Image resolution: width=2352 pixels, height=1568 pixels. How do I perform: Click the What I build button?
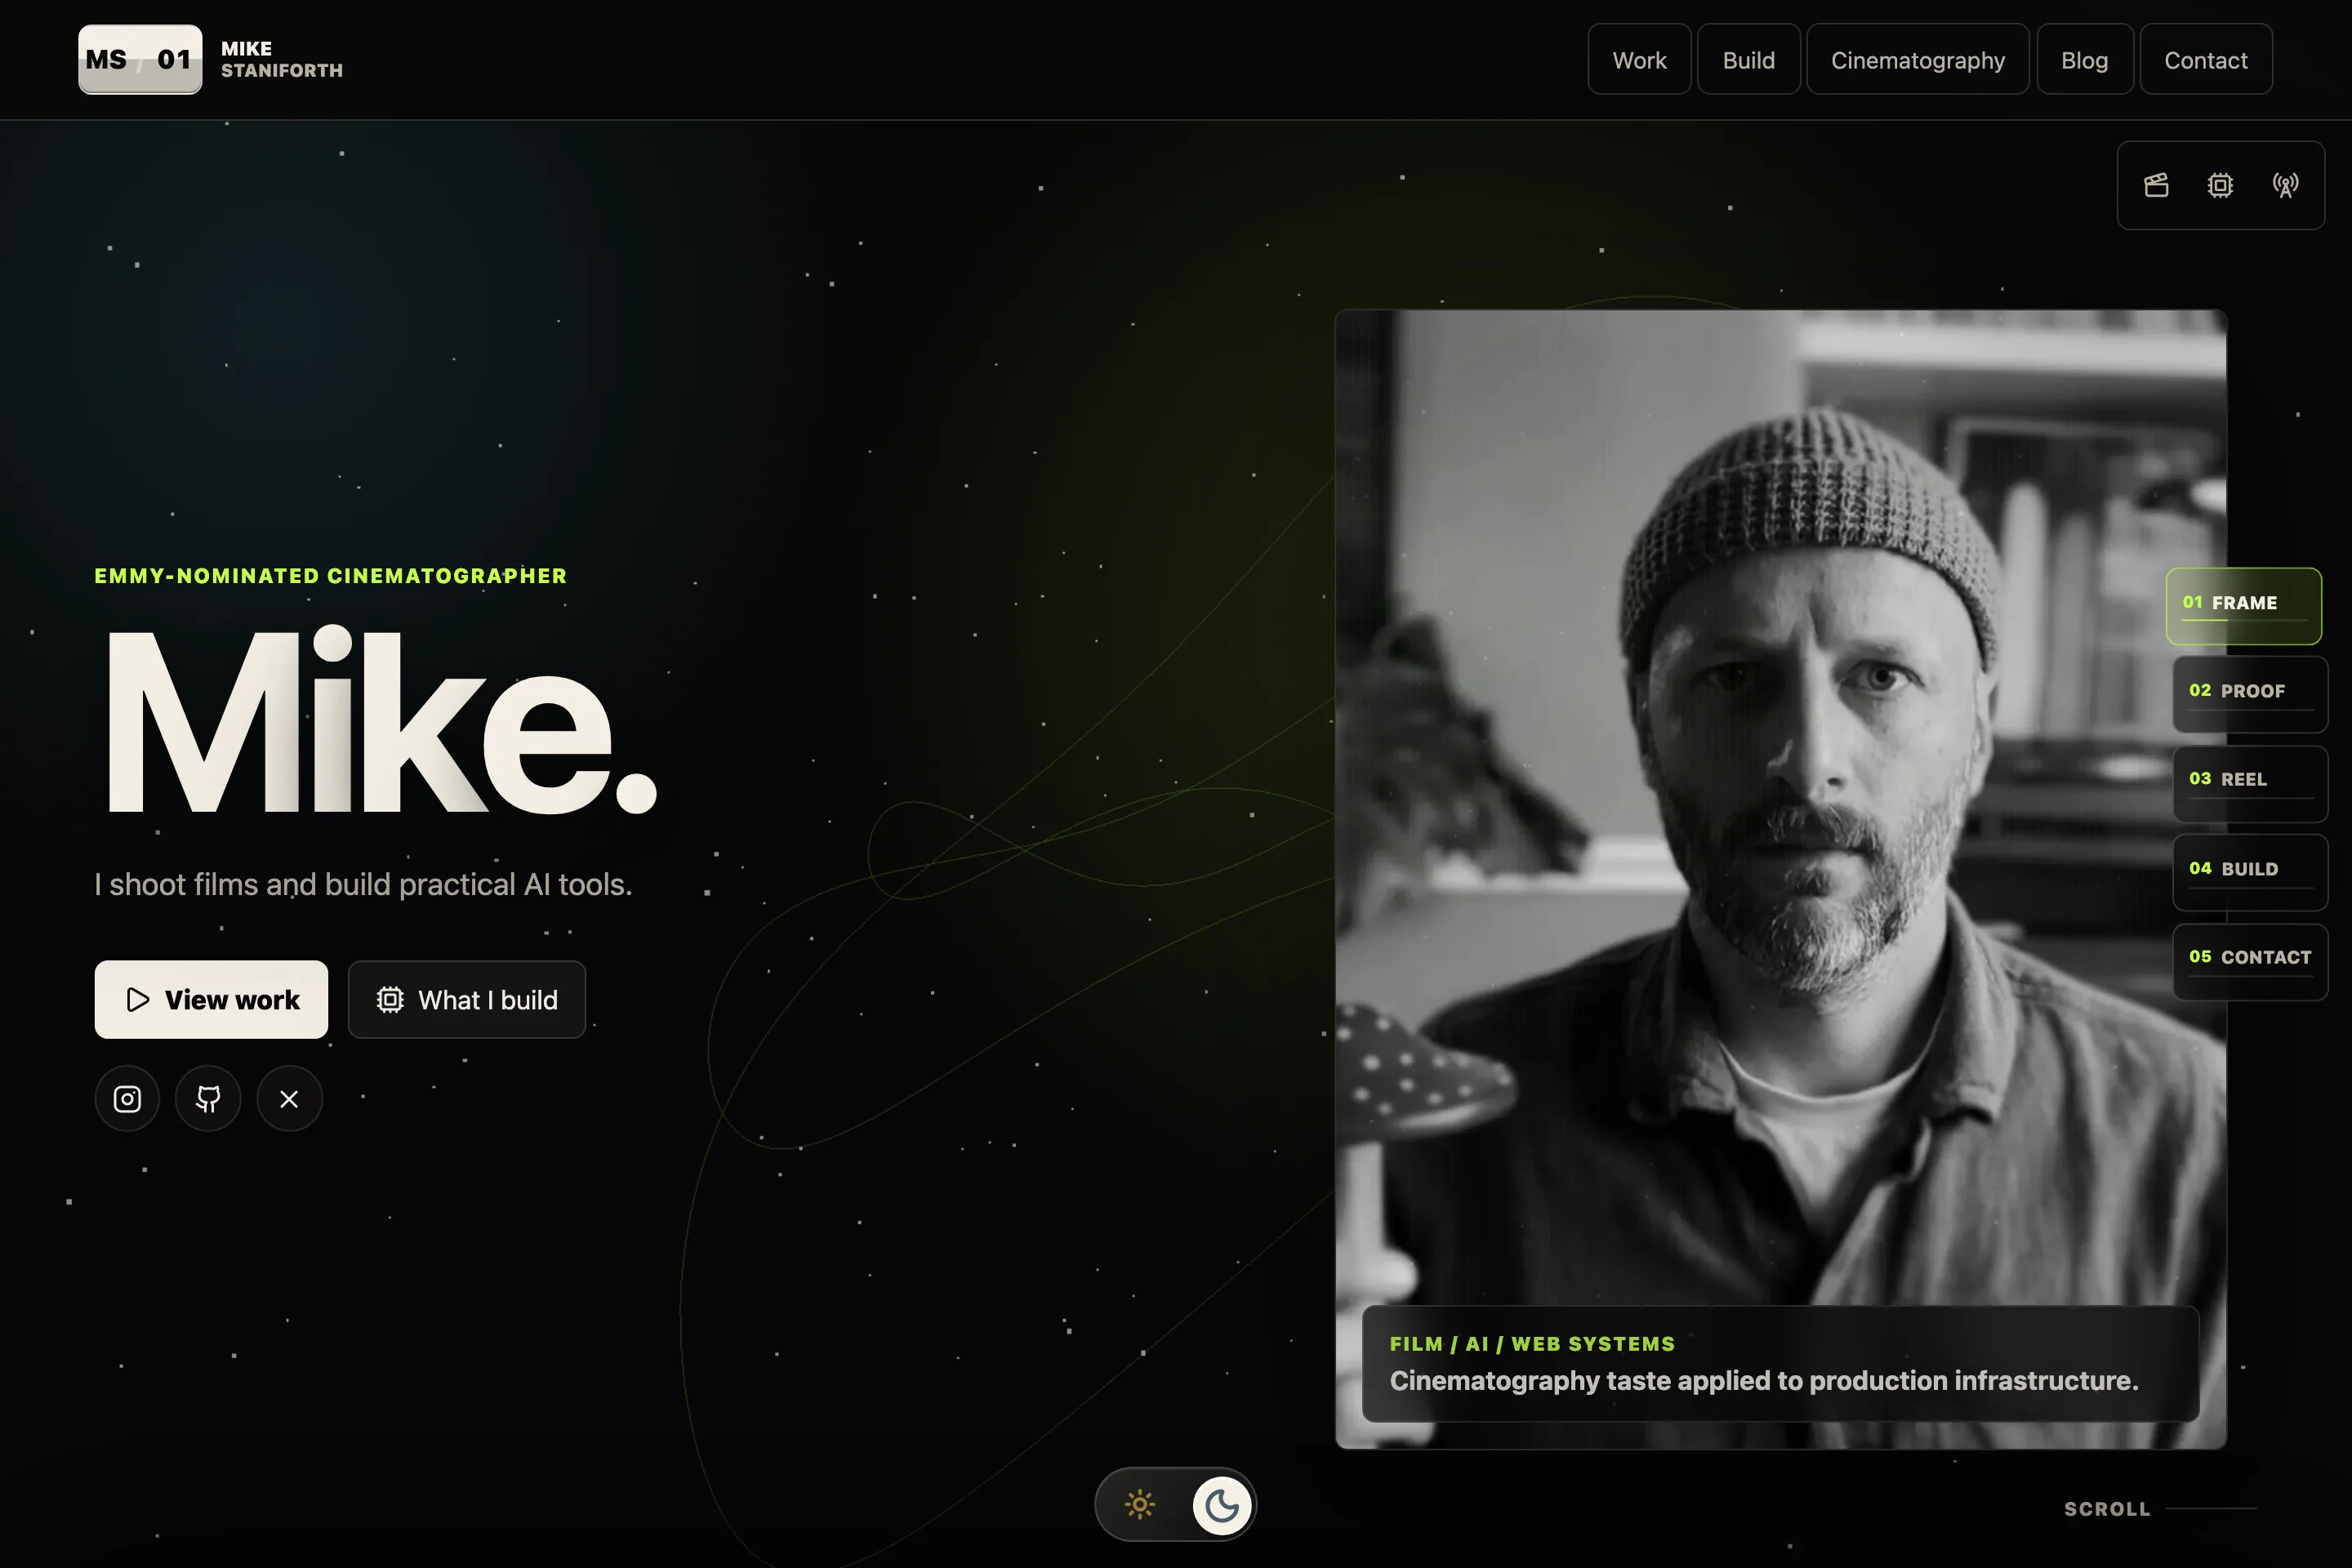[466, 999]
